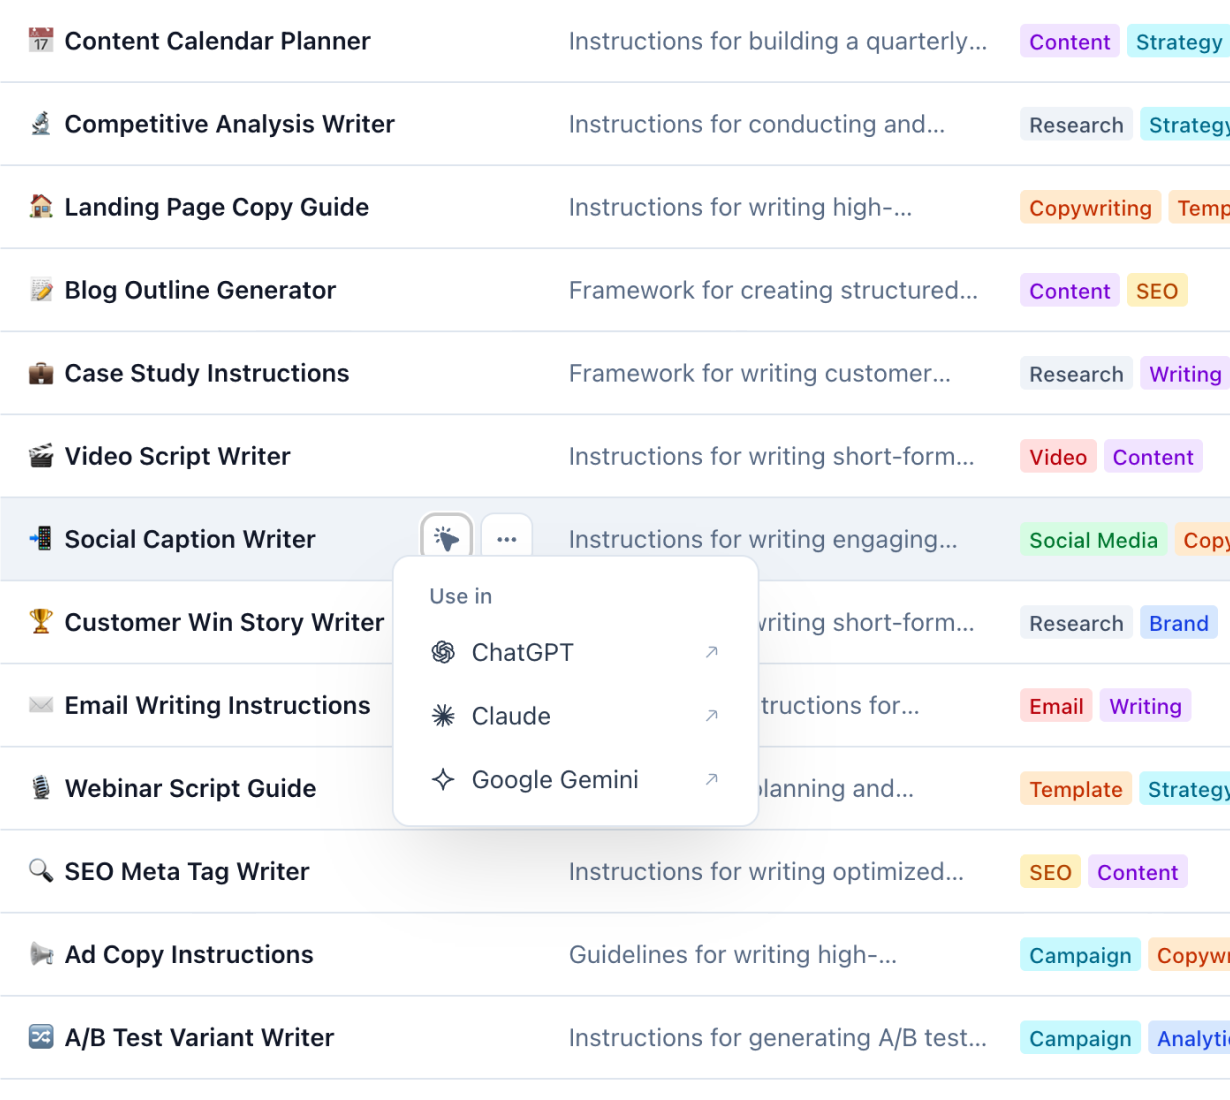Open the three-dot options menu for Social Caption Writer
1230x1100 pixels.
coord(507,537)
